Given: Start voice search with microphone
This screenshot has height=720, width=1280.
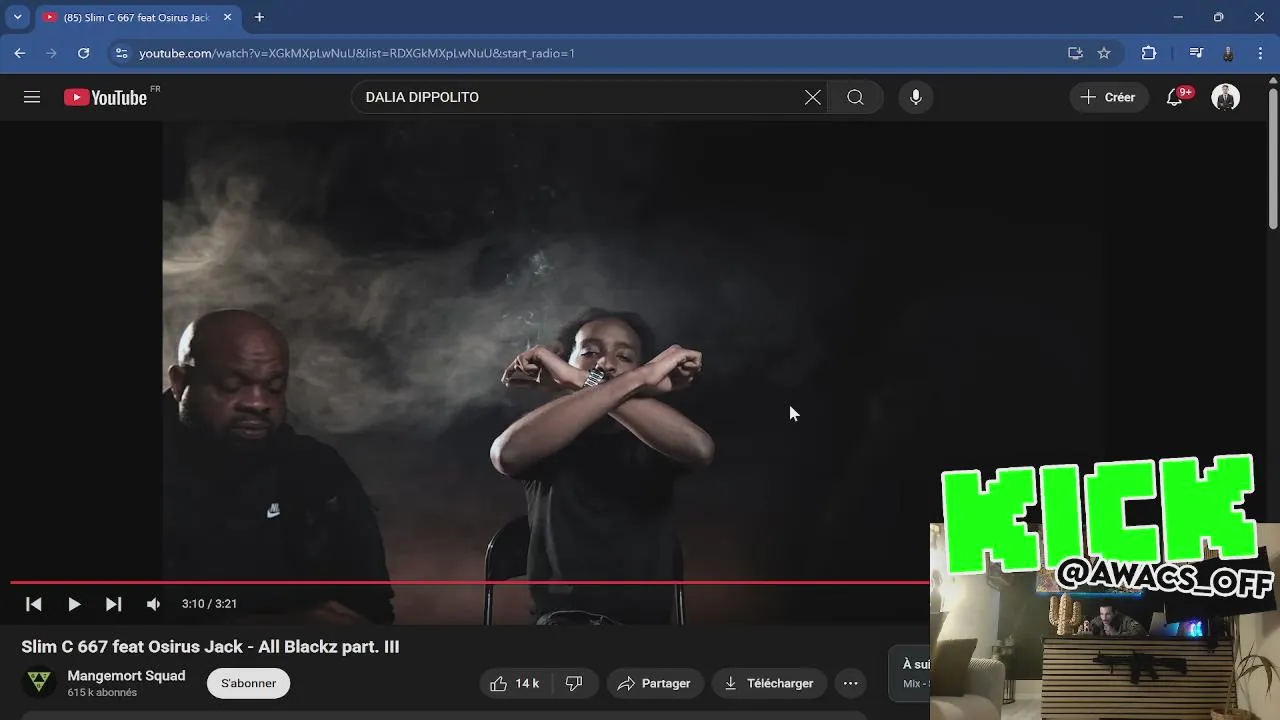Looking at the screenshot, I should coord(915,97).
